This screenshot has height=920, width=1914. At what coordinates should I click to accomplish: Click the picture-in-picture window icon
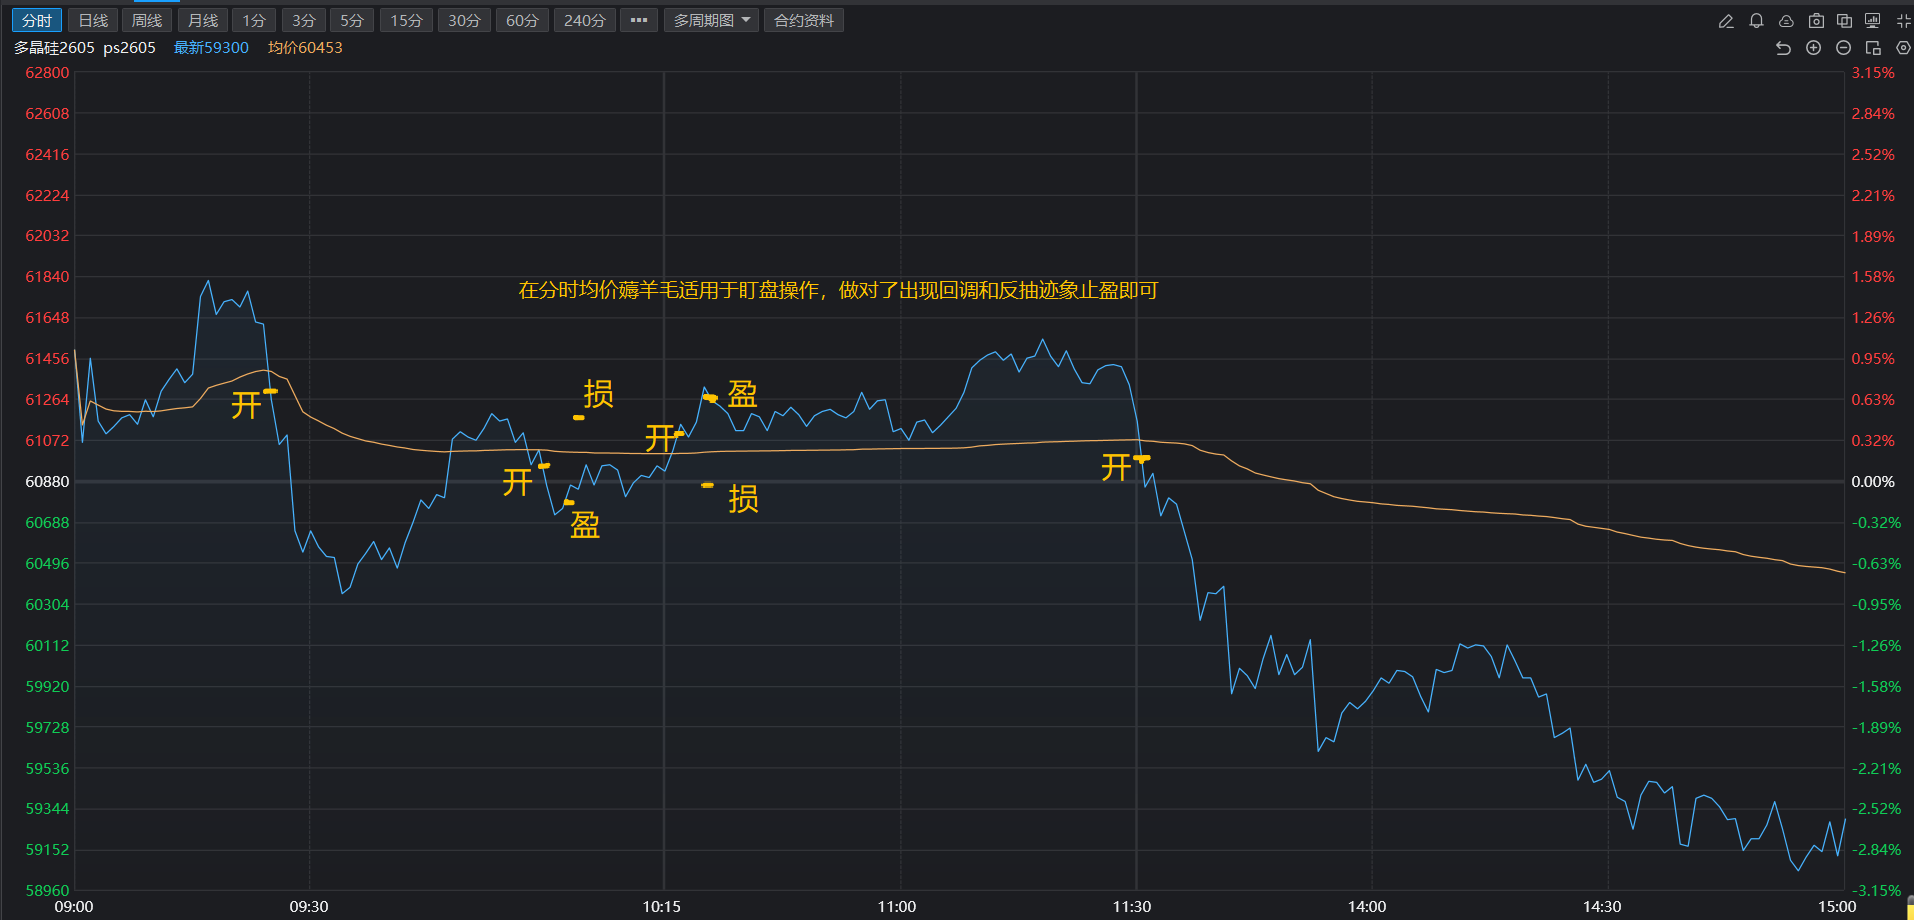click(1873, 48)
